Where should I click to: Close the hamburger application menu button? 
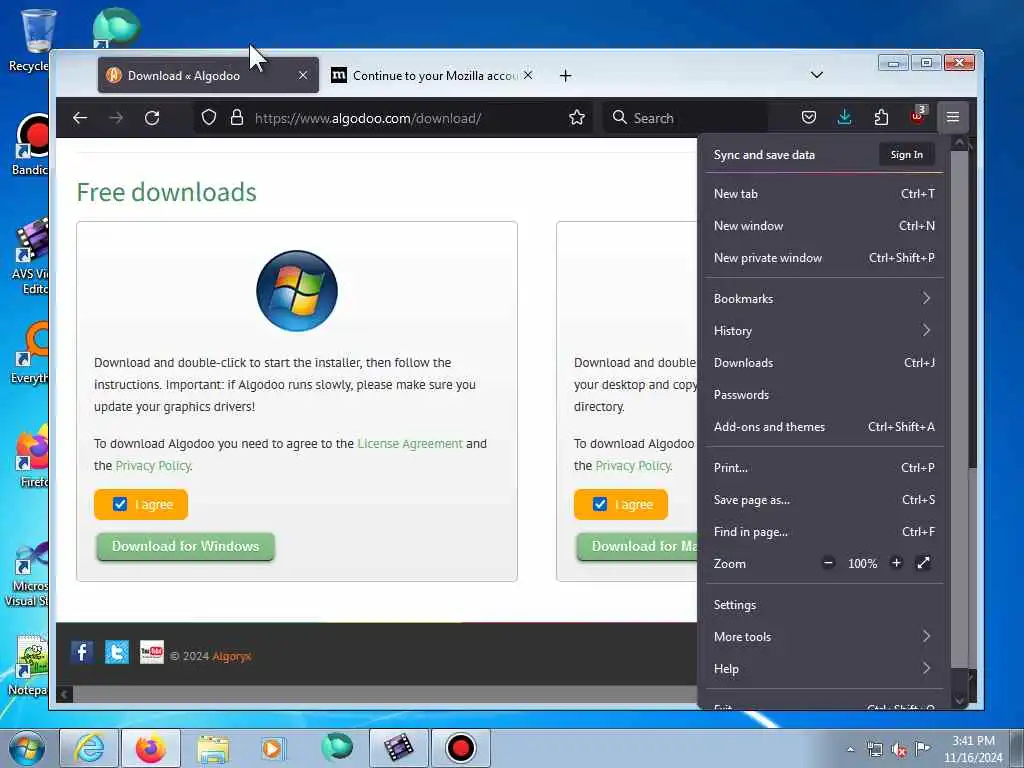(x=953, y=118)
